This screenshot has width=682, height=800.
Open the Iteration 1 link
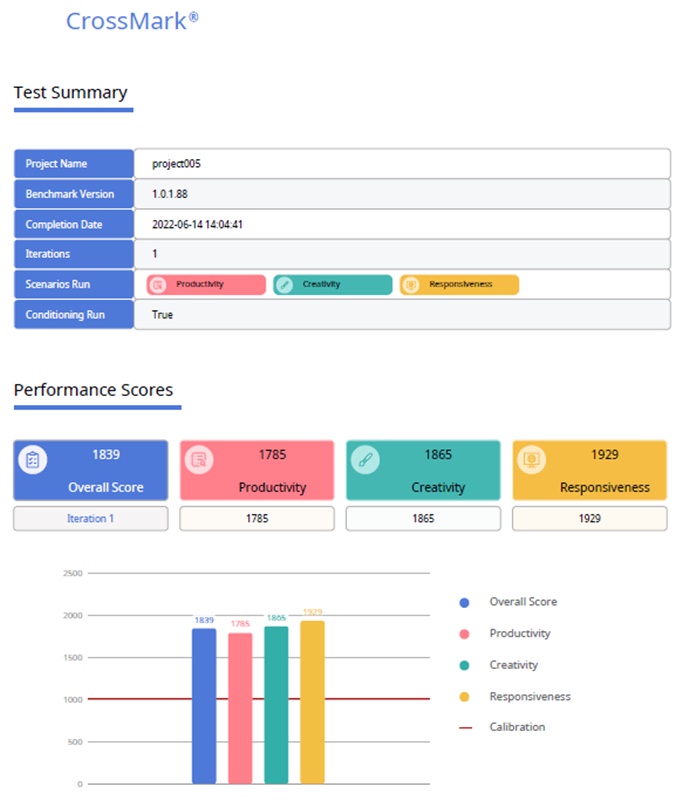pyautogui.click(x=90, y=518)
